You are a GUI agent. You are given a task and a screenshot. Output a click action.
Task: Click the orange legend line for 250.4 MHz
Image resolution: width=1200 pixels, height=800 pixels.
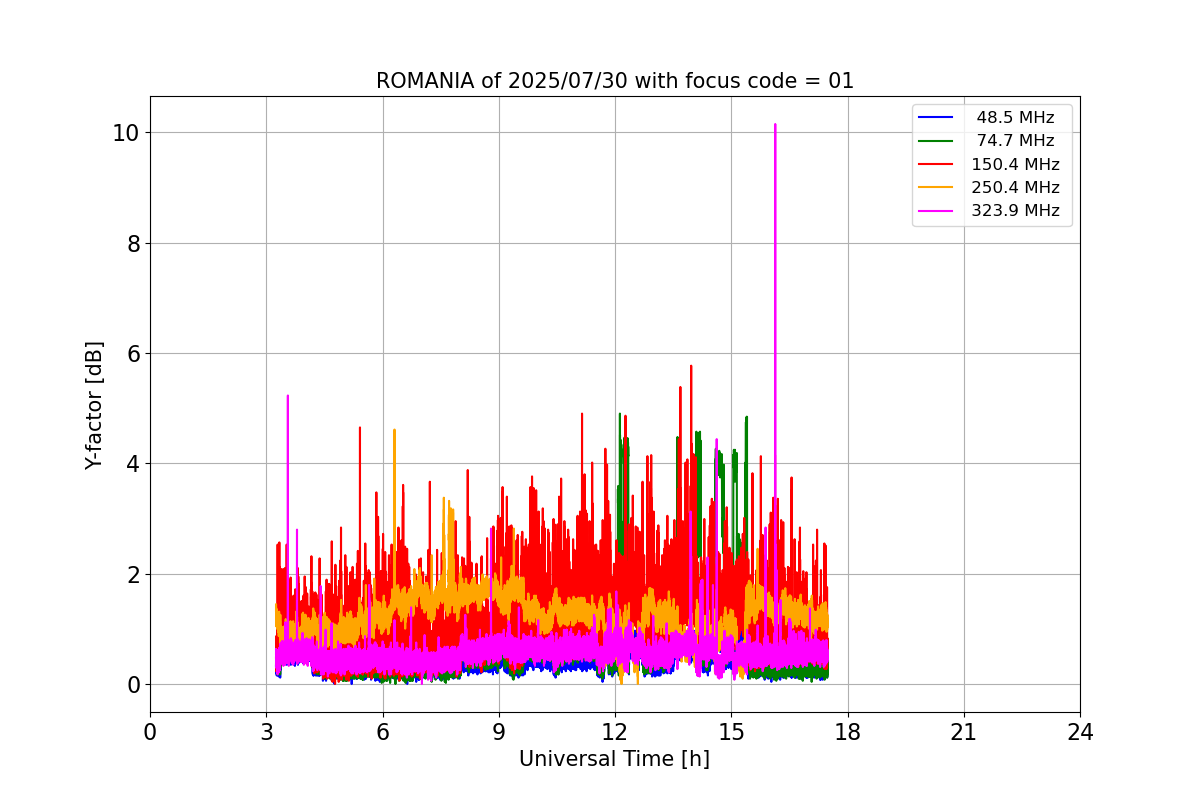936,188
